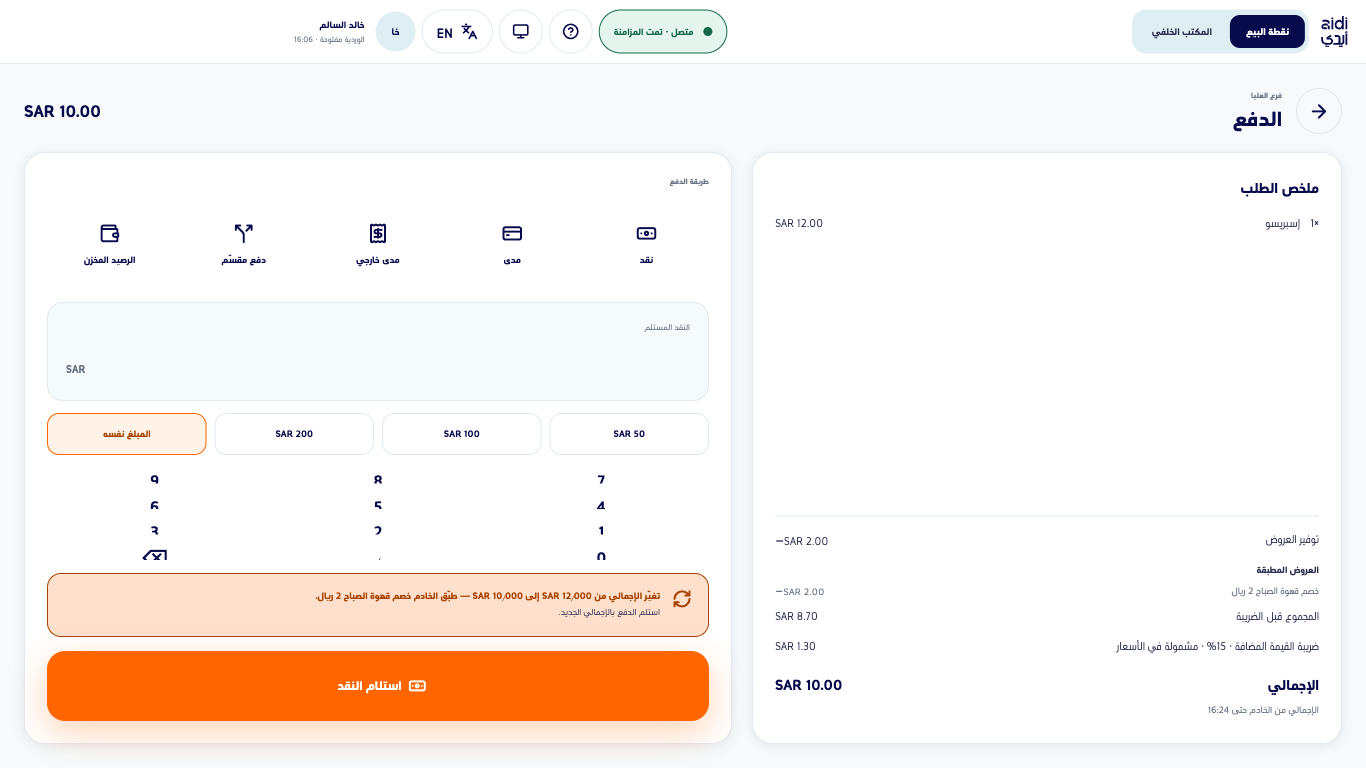Switch the language with the EN button
The width and height of the screenshot is (1366, 768).
pos(457,32)
